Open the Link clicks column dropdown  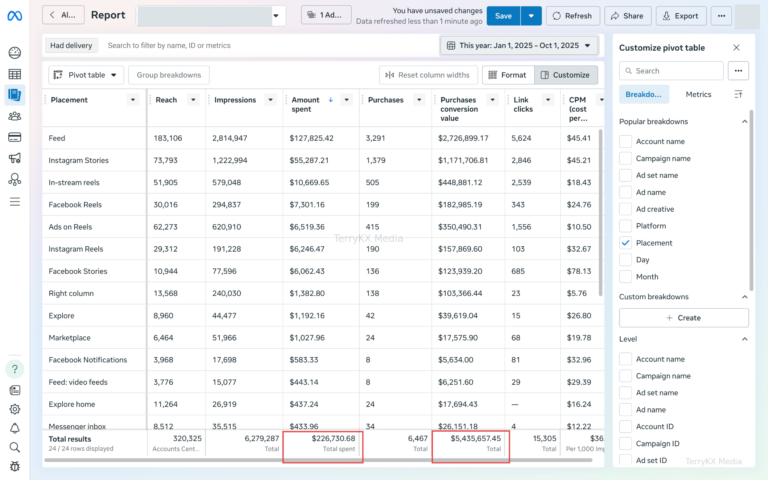pyautogui.click(x=548, y=100)
